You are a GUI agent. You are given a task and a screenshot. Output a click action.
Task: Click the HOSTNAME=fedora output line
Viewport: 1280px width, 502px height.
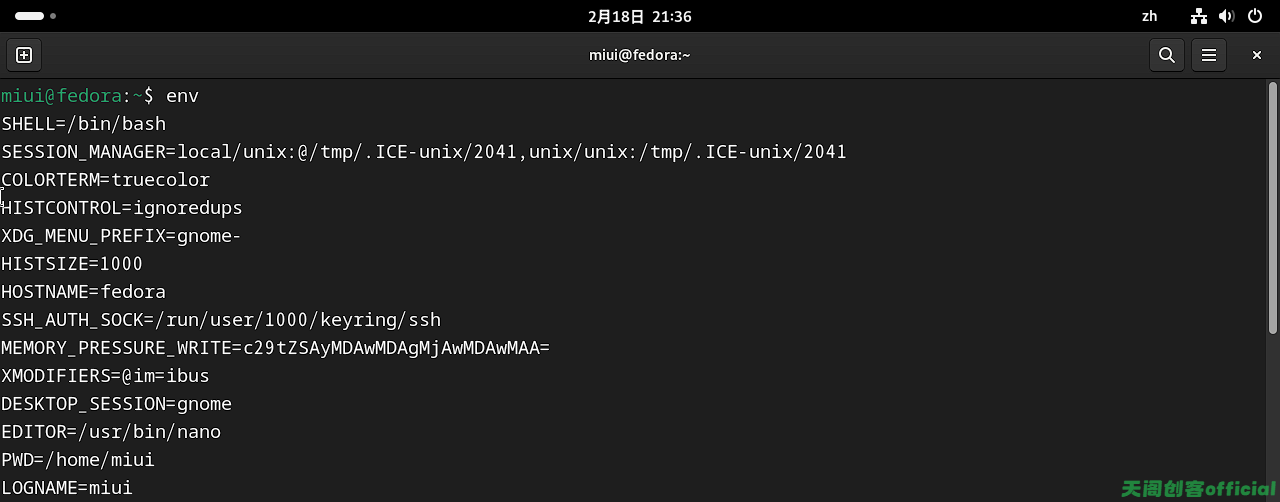pos(84,292)
